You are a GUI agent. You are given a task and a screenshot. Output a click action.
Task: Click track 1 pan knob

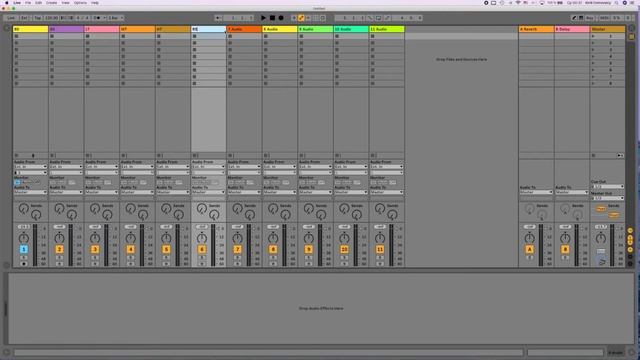pos(24,238)
